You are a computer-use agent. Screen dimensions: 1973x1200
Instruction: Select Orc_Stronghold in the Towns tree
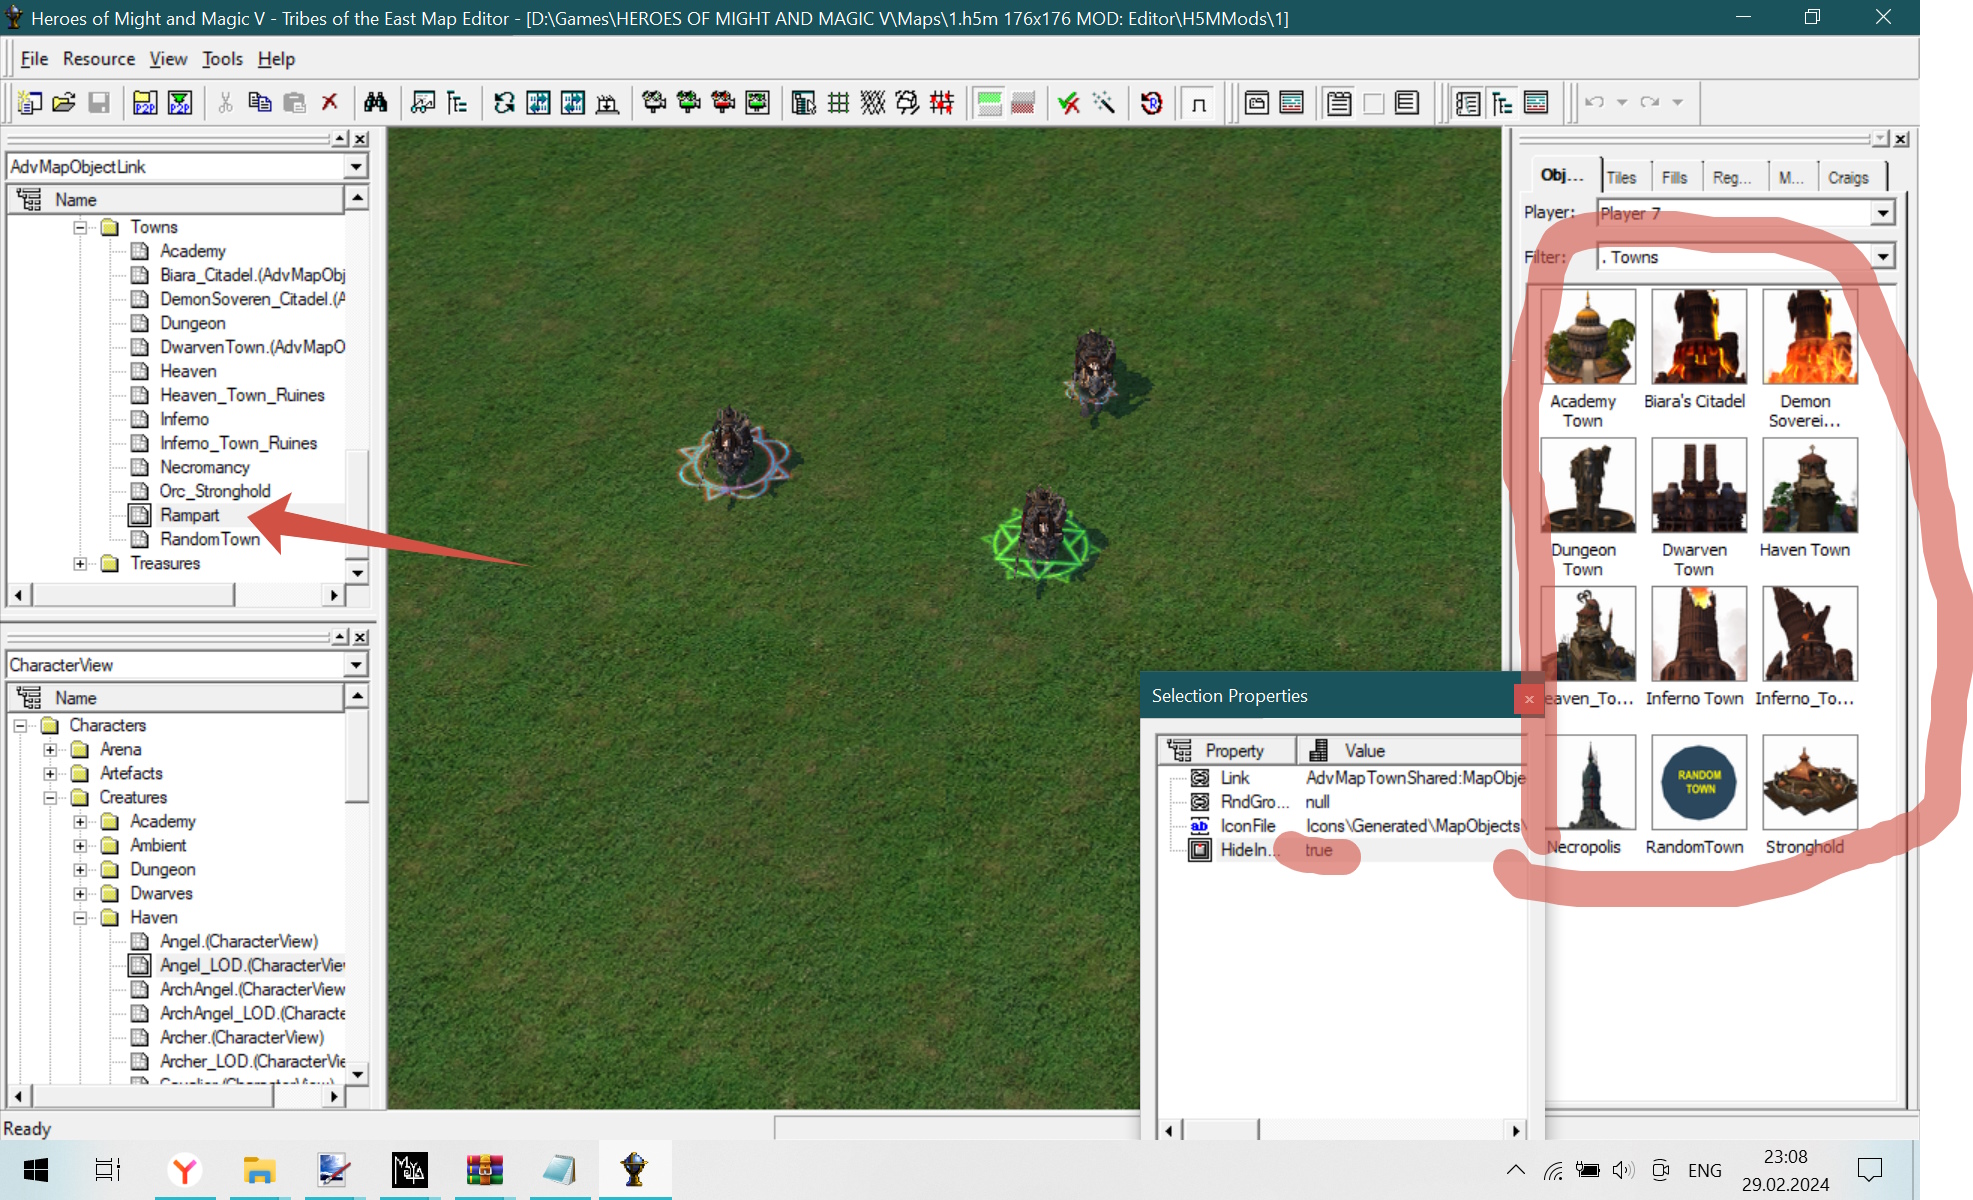tap(215, 491)
